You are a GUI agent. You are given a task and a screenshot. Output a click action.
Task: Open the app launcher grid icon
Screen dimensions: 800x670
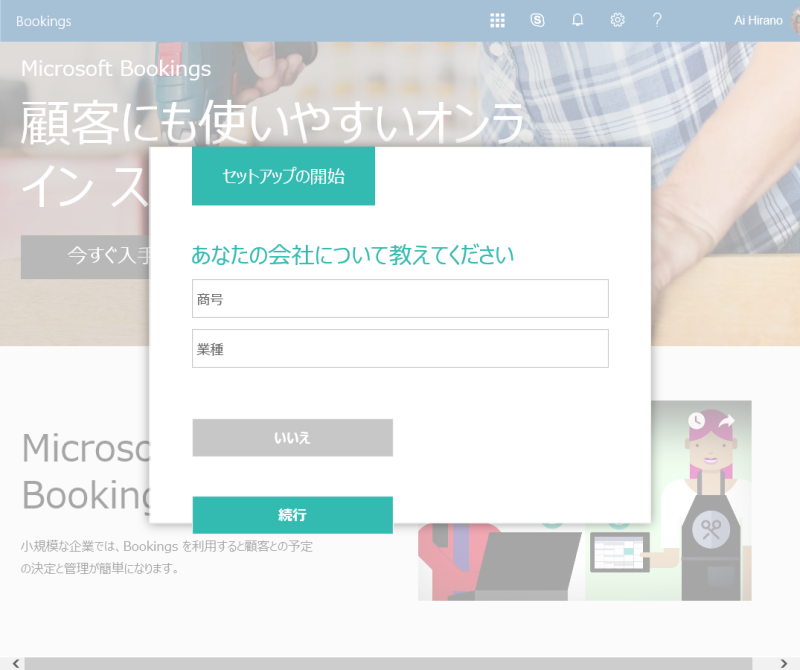[497, 20]
